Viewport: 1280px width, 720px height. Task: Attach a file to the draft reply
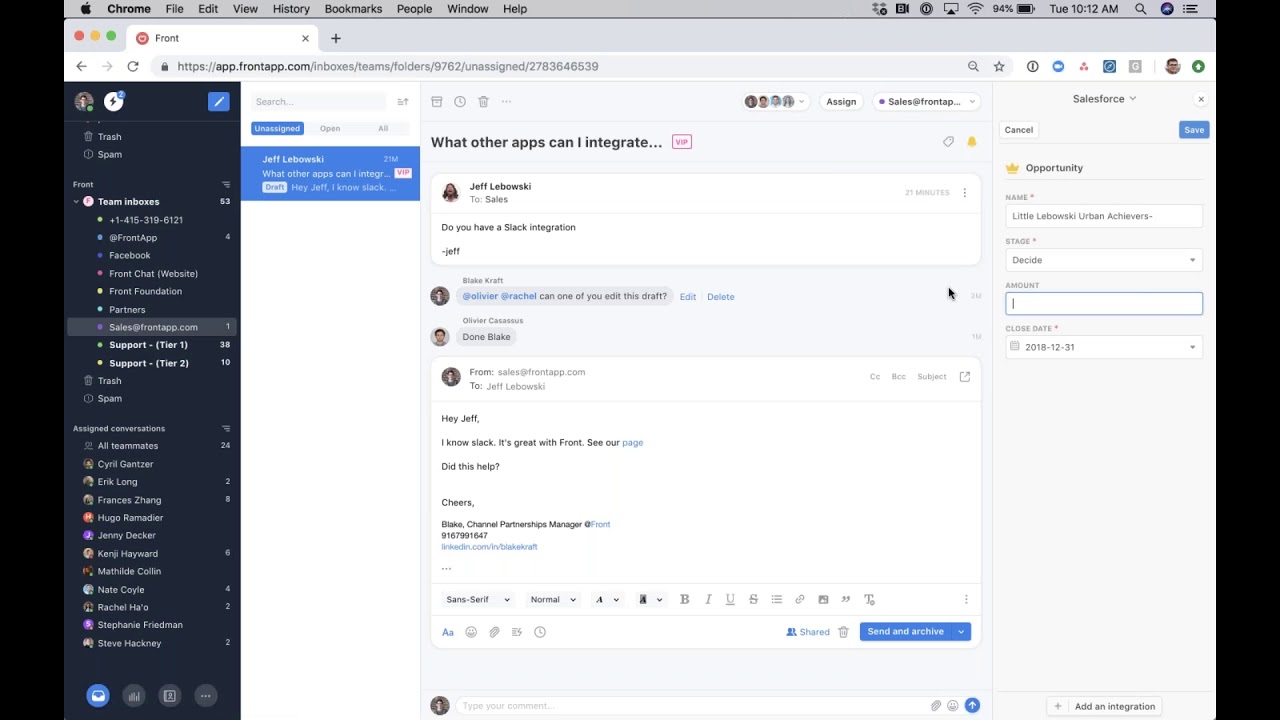(x=494, y=632)
